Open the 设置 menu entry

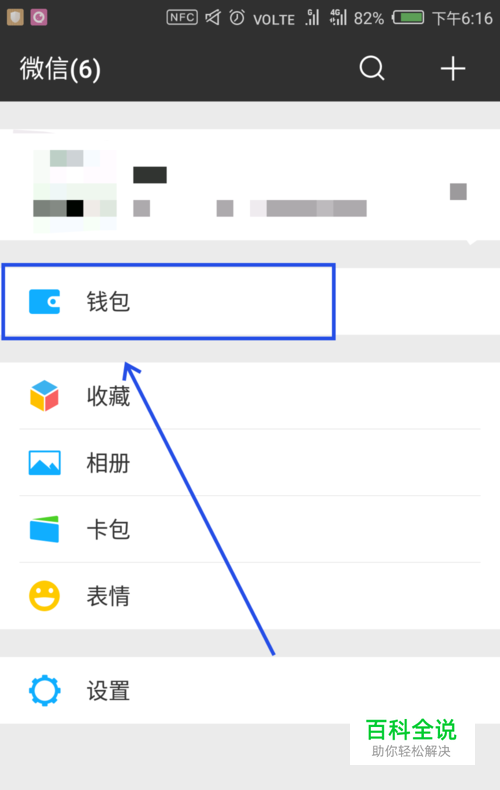[250, 690]
